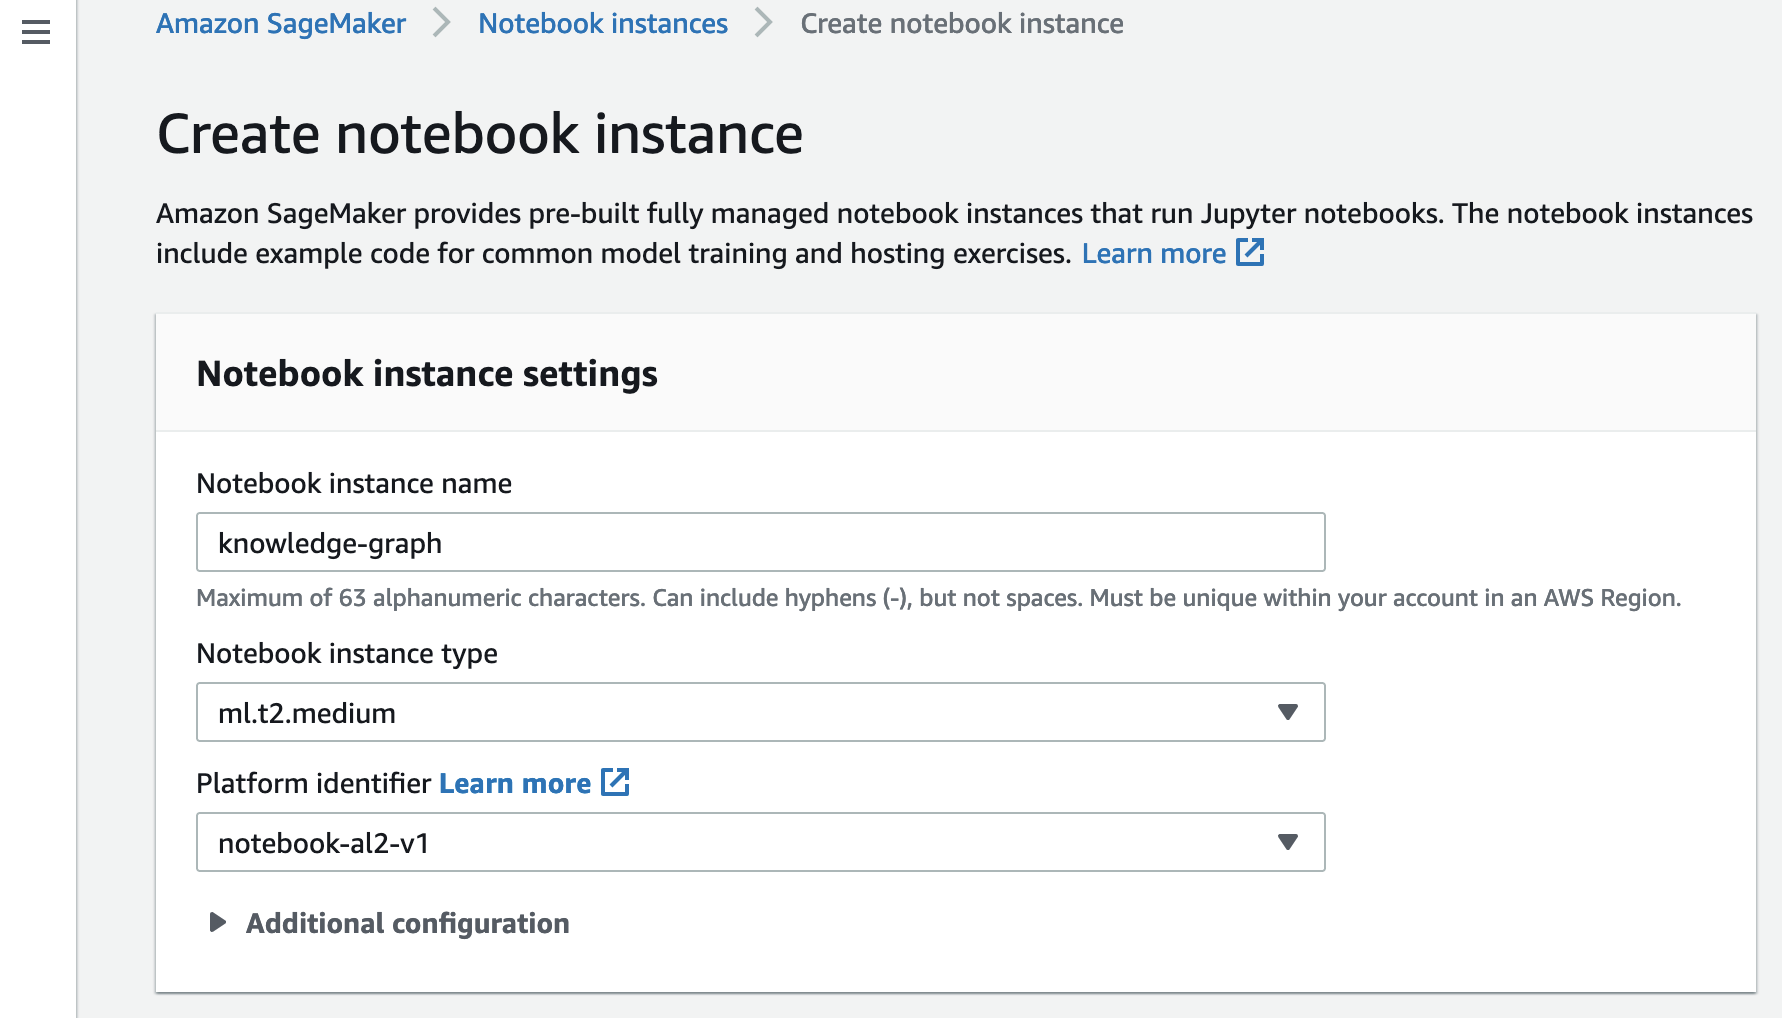
Task: Open Learn more link in page description
Action: (x=1153, y=254)
